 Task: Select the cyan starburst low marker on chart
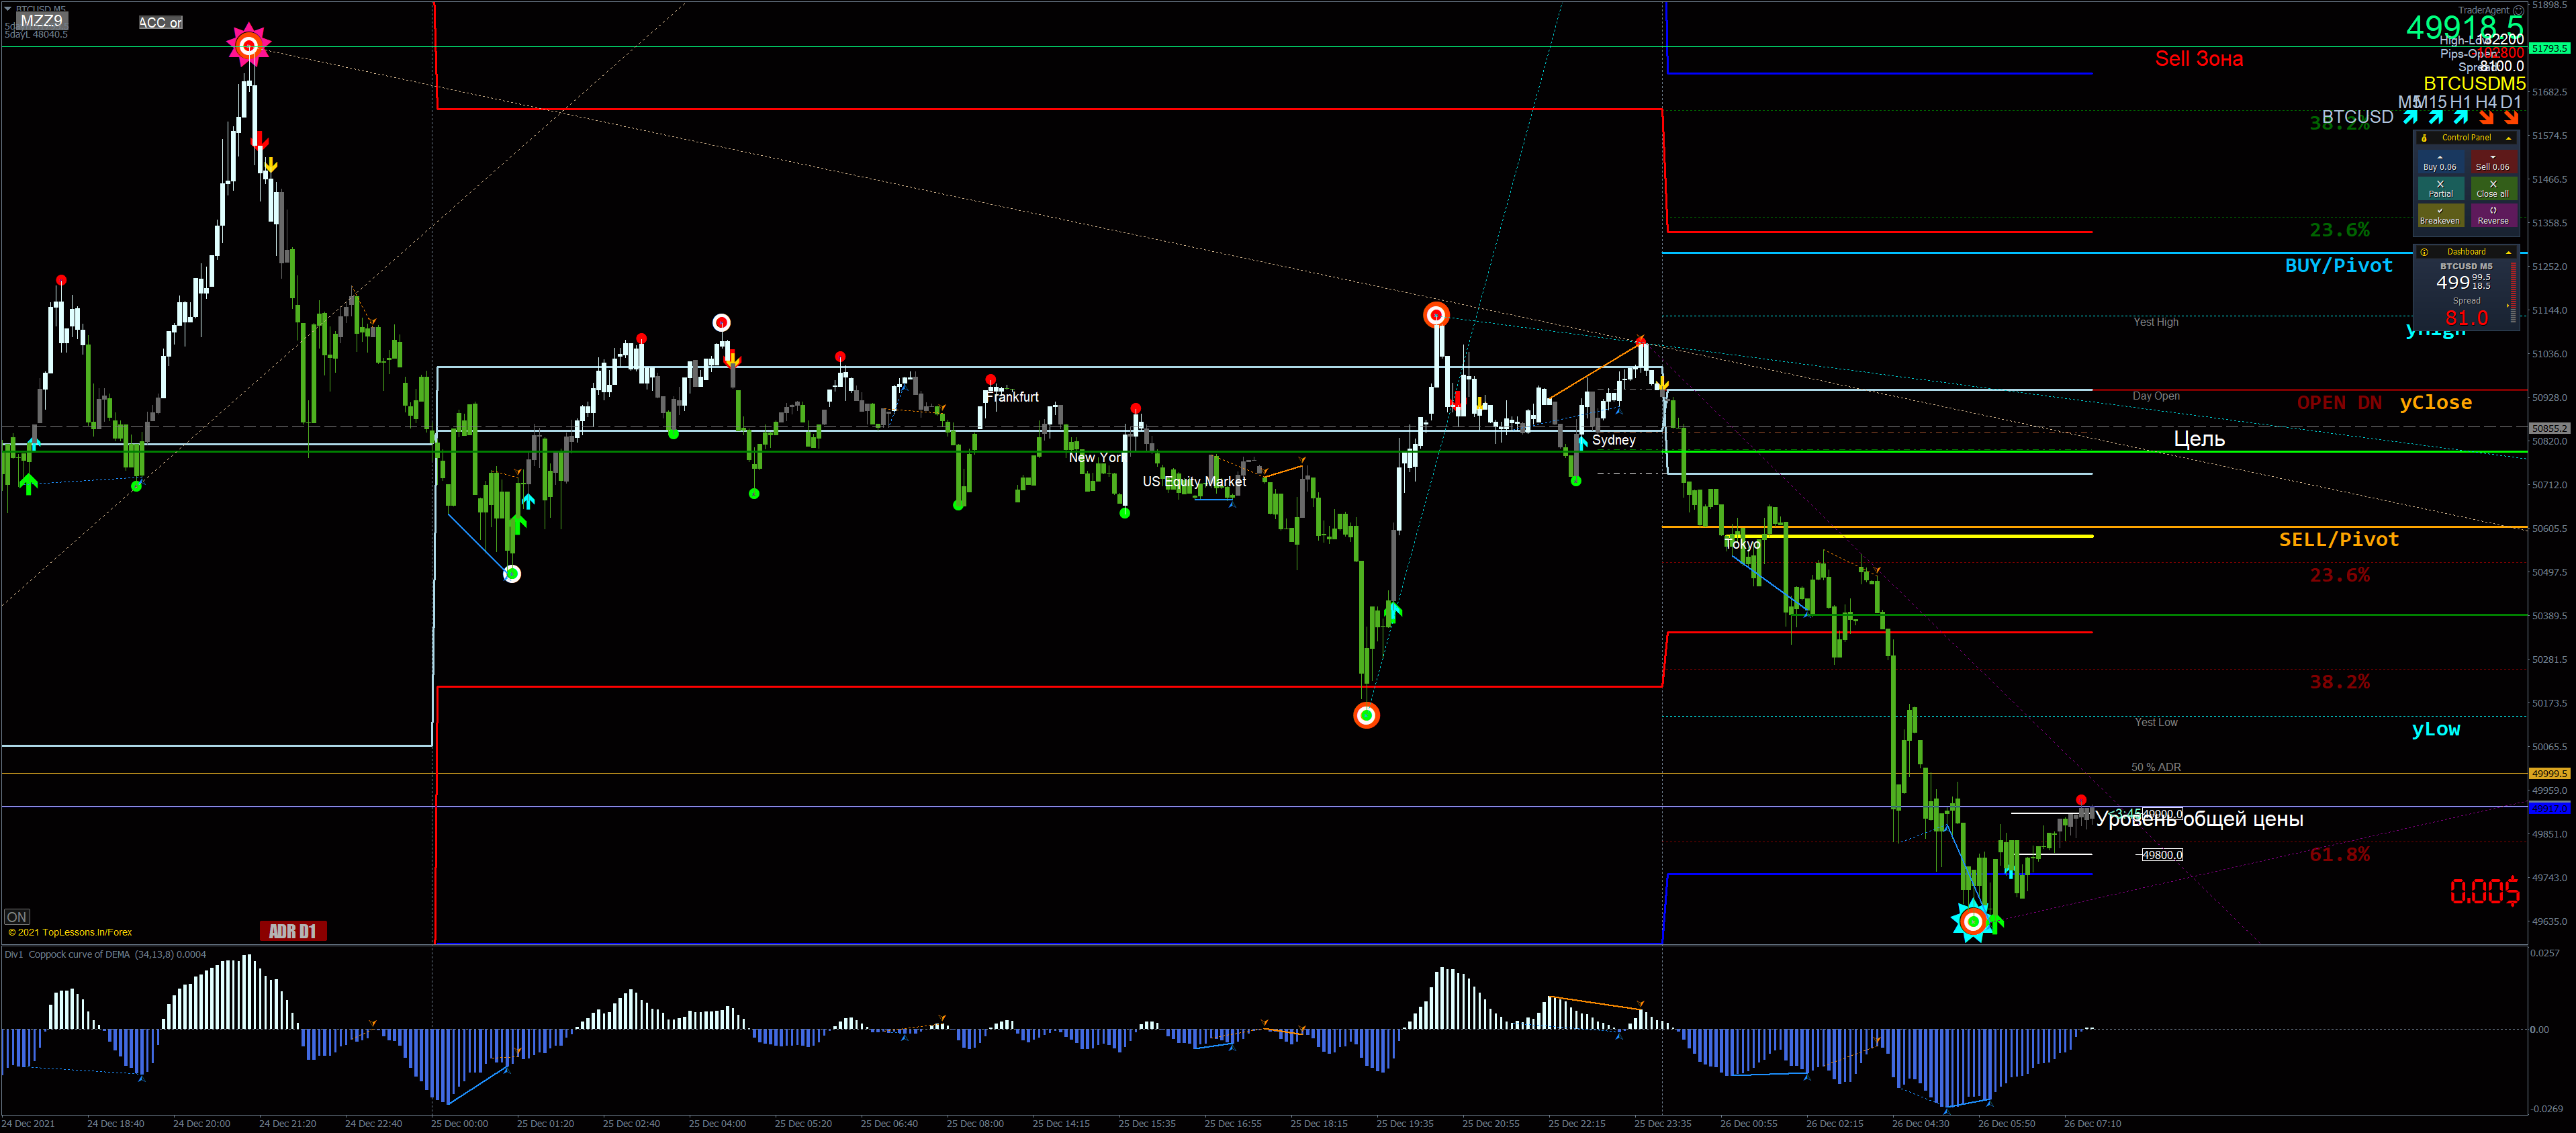coord(1972,921)
